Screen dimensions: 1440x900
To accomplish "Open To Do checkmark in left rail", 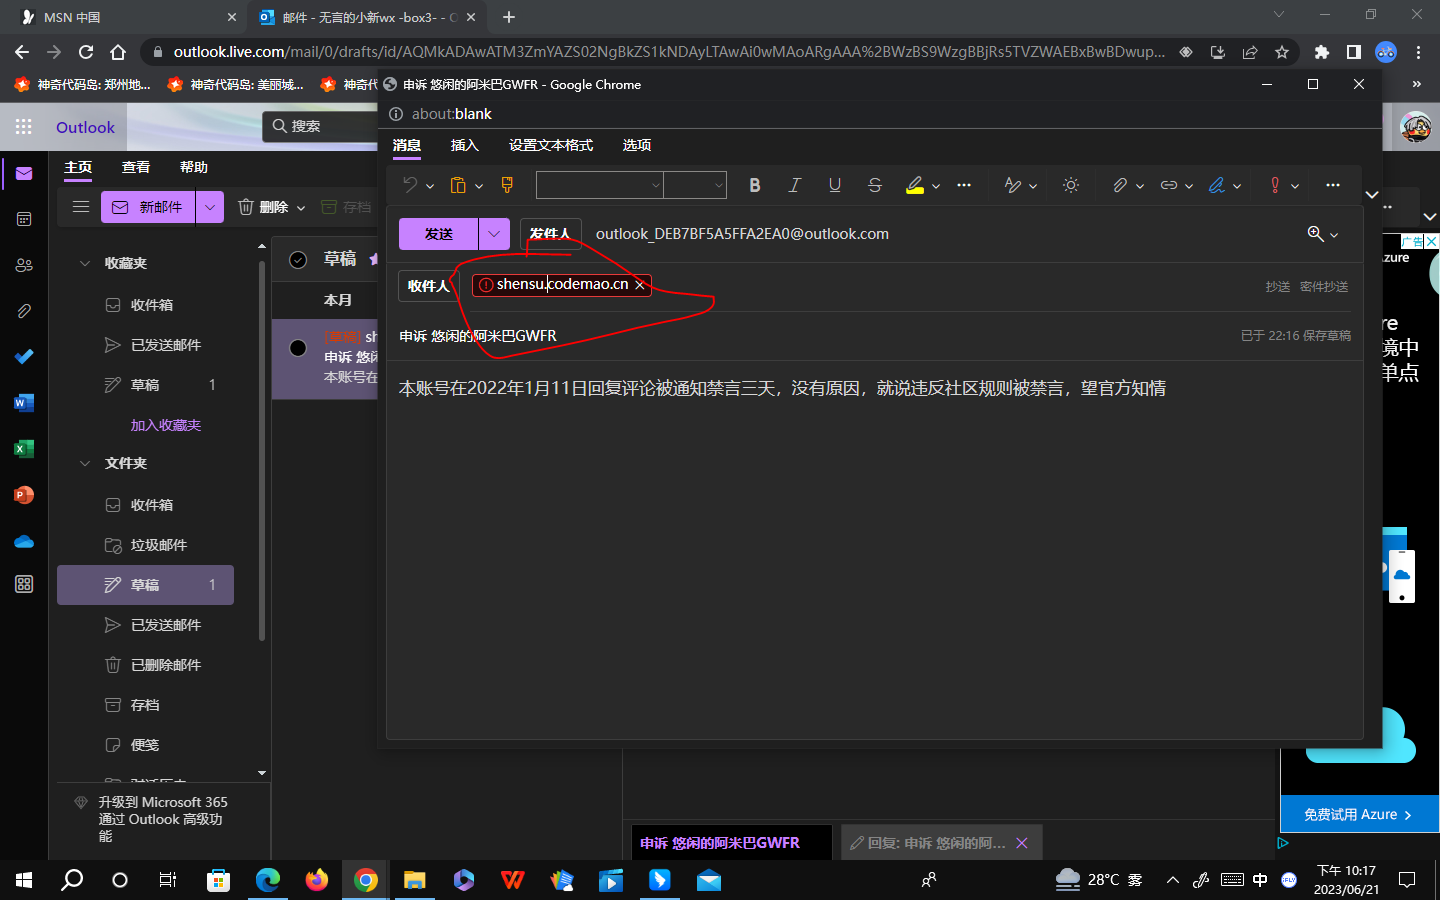I will tap(24, 357).
